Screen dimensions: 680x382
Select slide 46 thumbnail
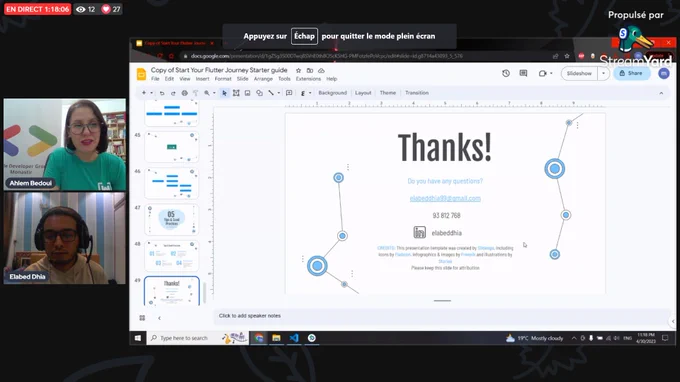pos(172,183)
